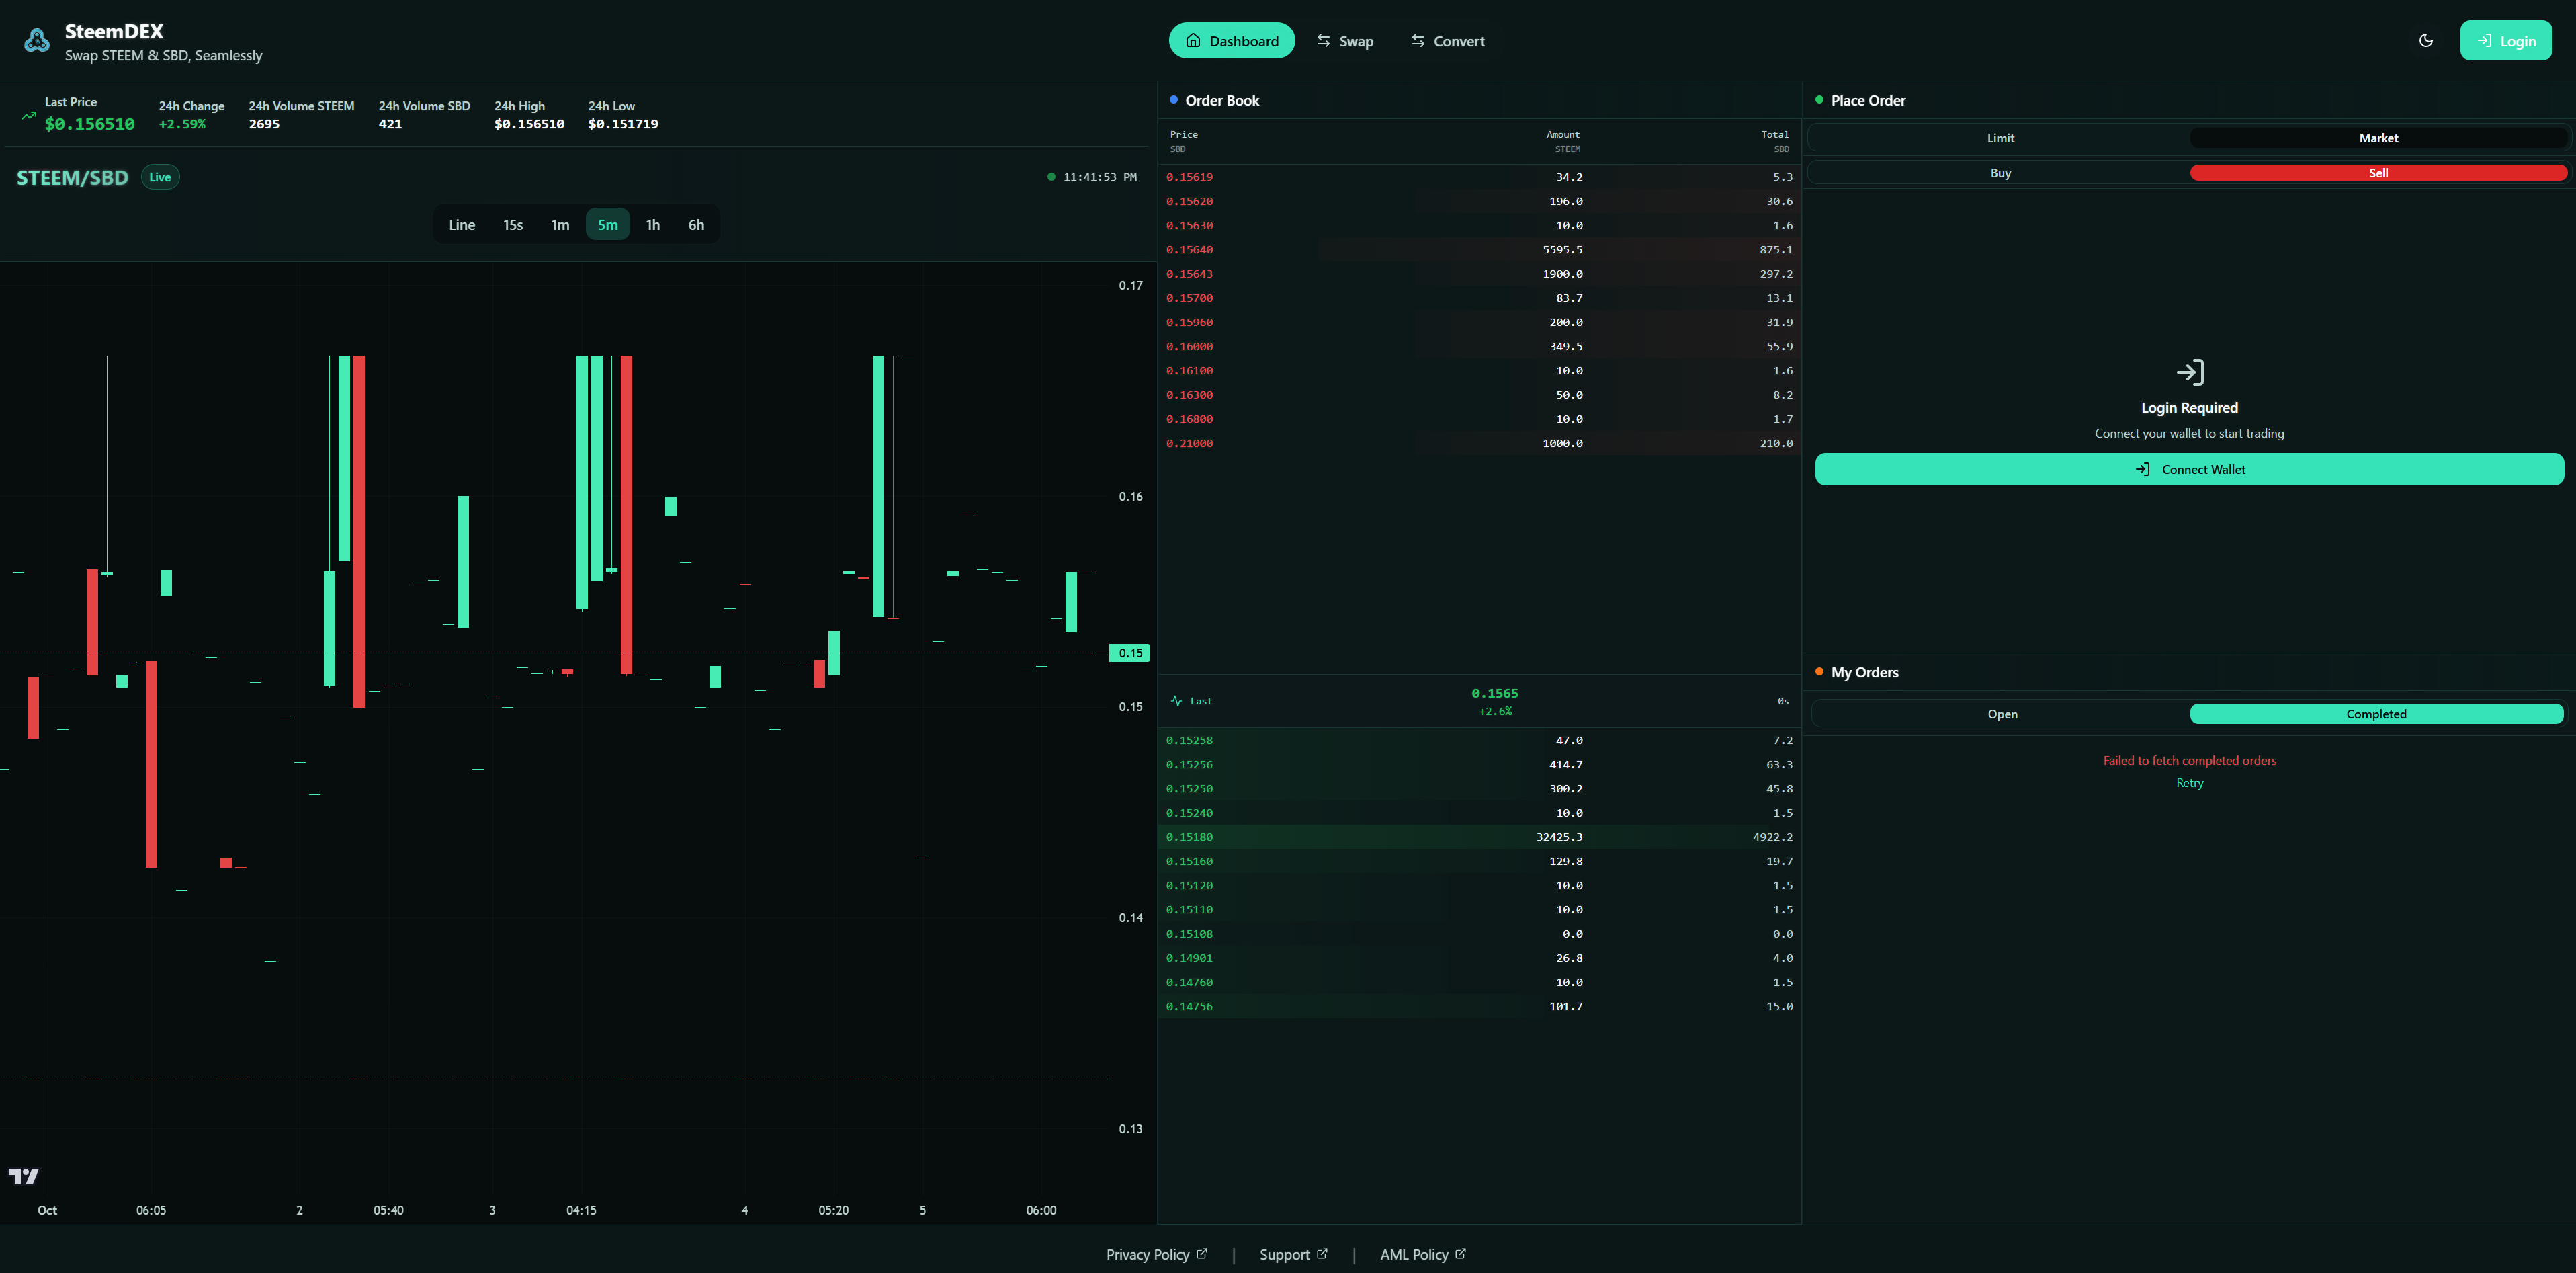Click Support external link icon
The height and width of the screenshot is (1273, 2576).
1322,1254
